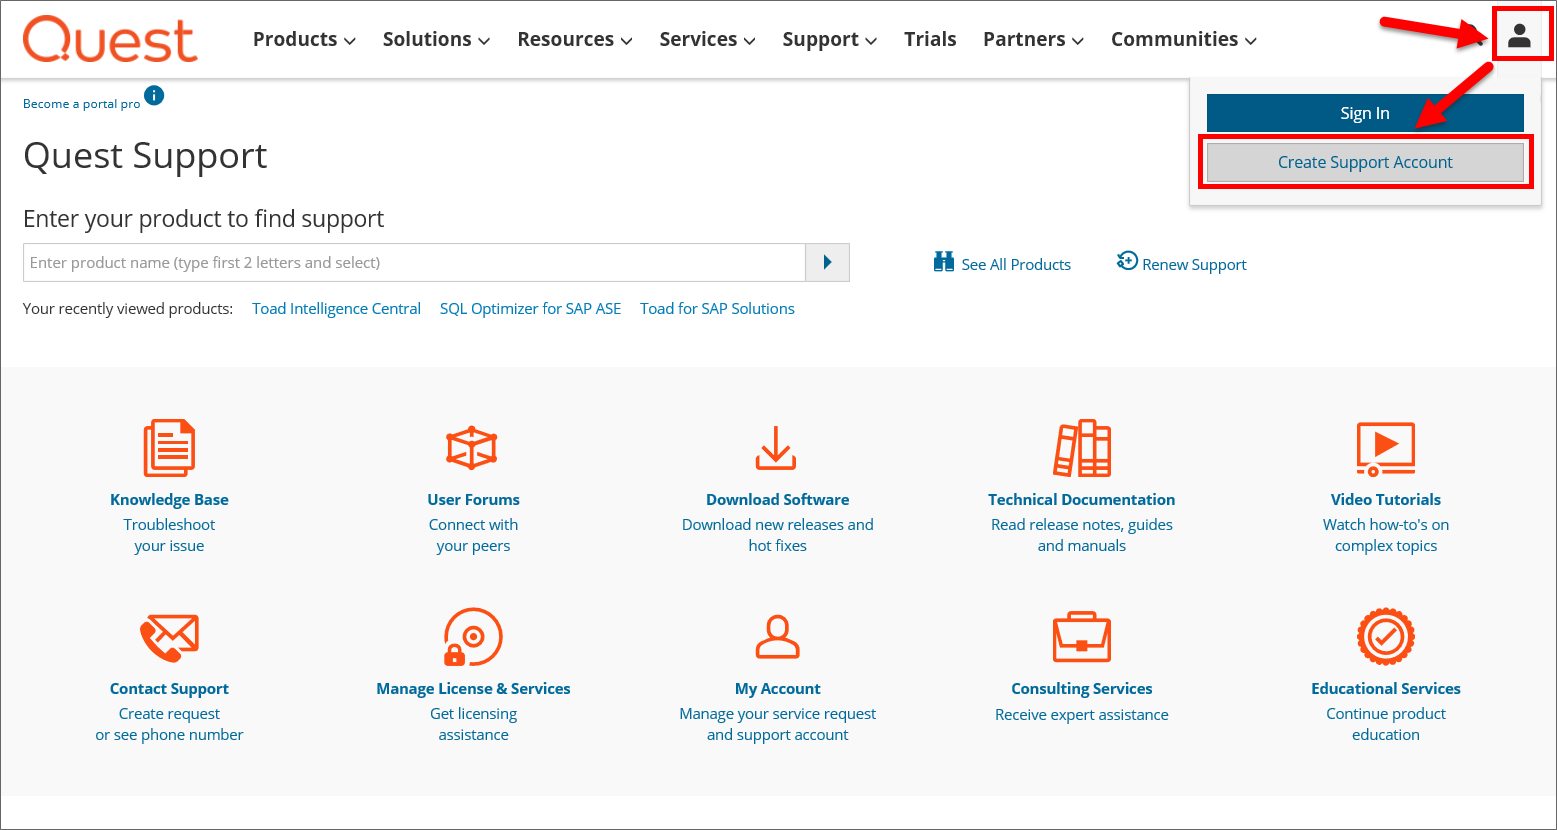Viewport: 1557px width, 830px height.
Task: Open the Download Software title link
Action: (777, 499)
